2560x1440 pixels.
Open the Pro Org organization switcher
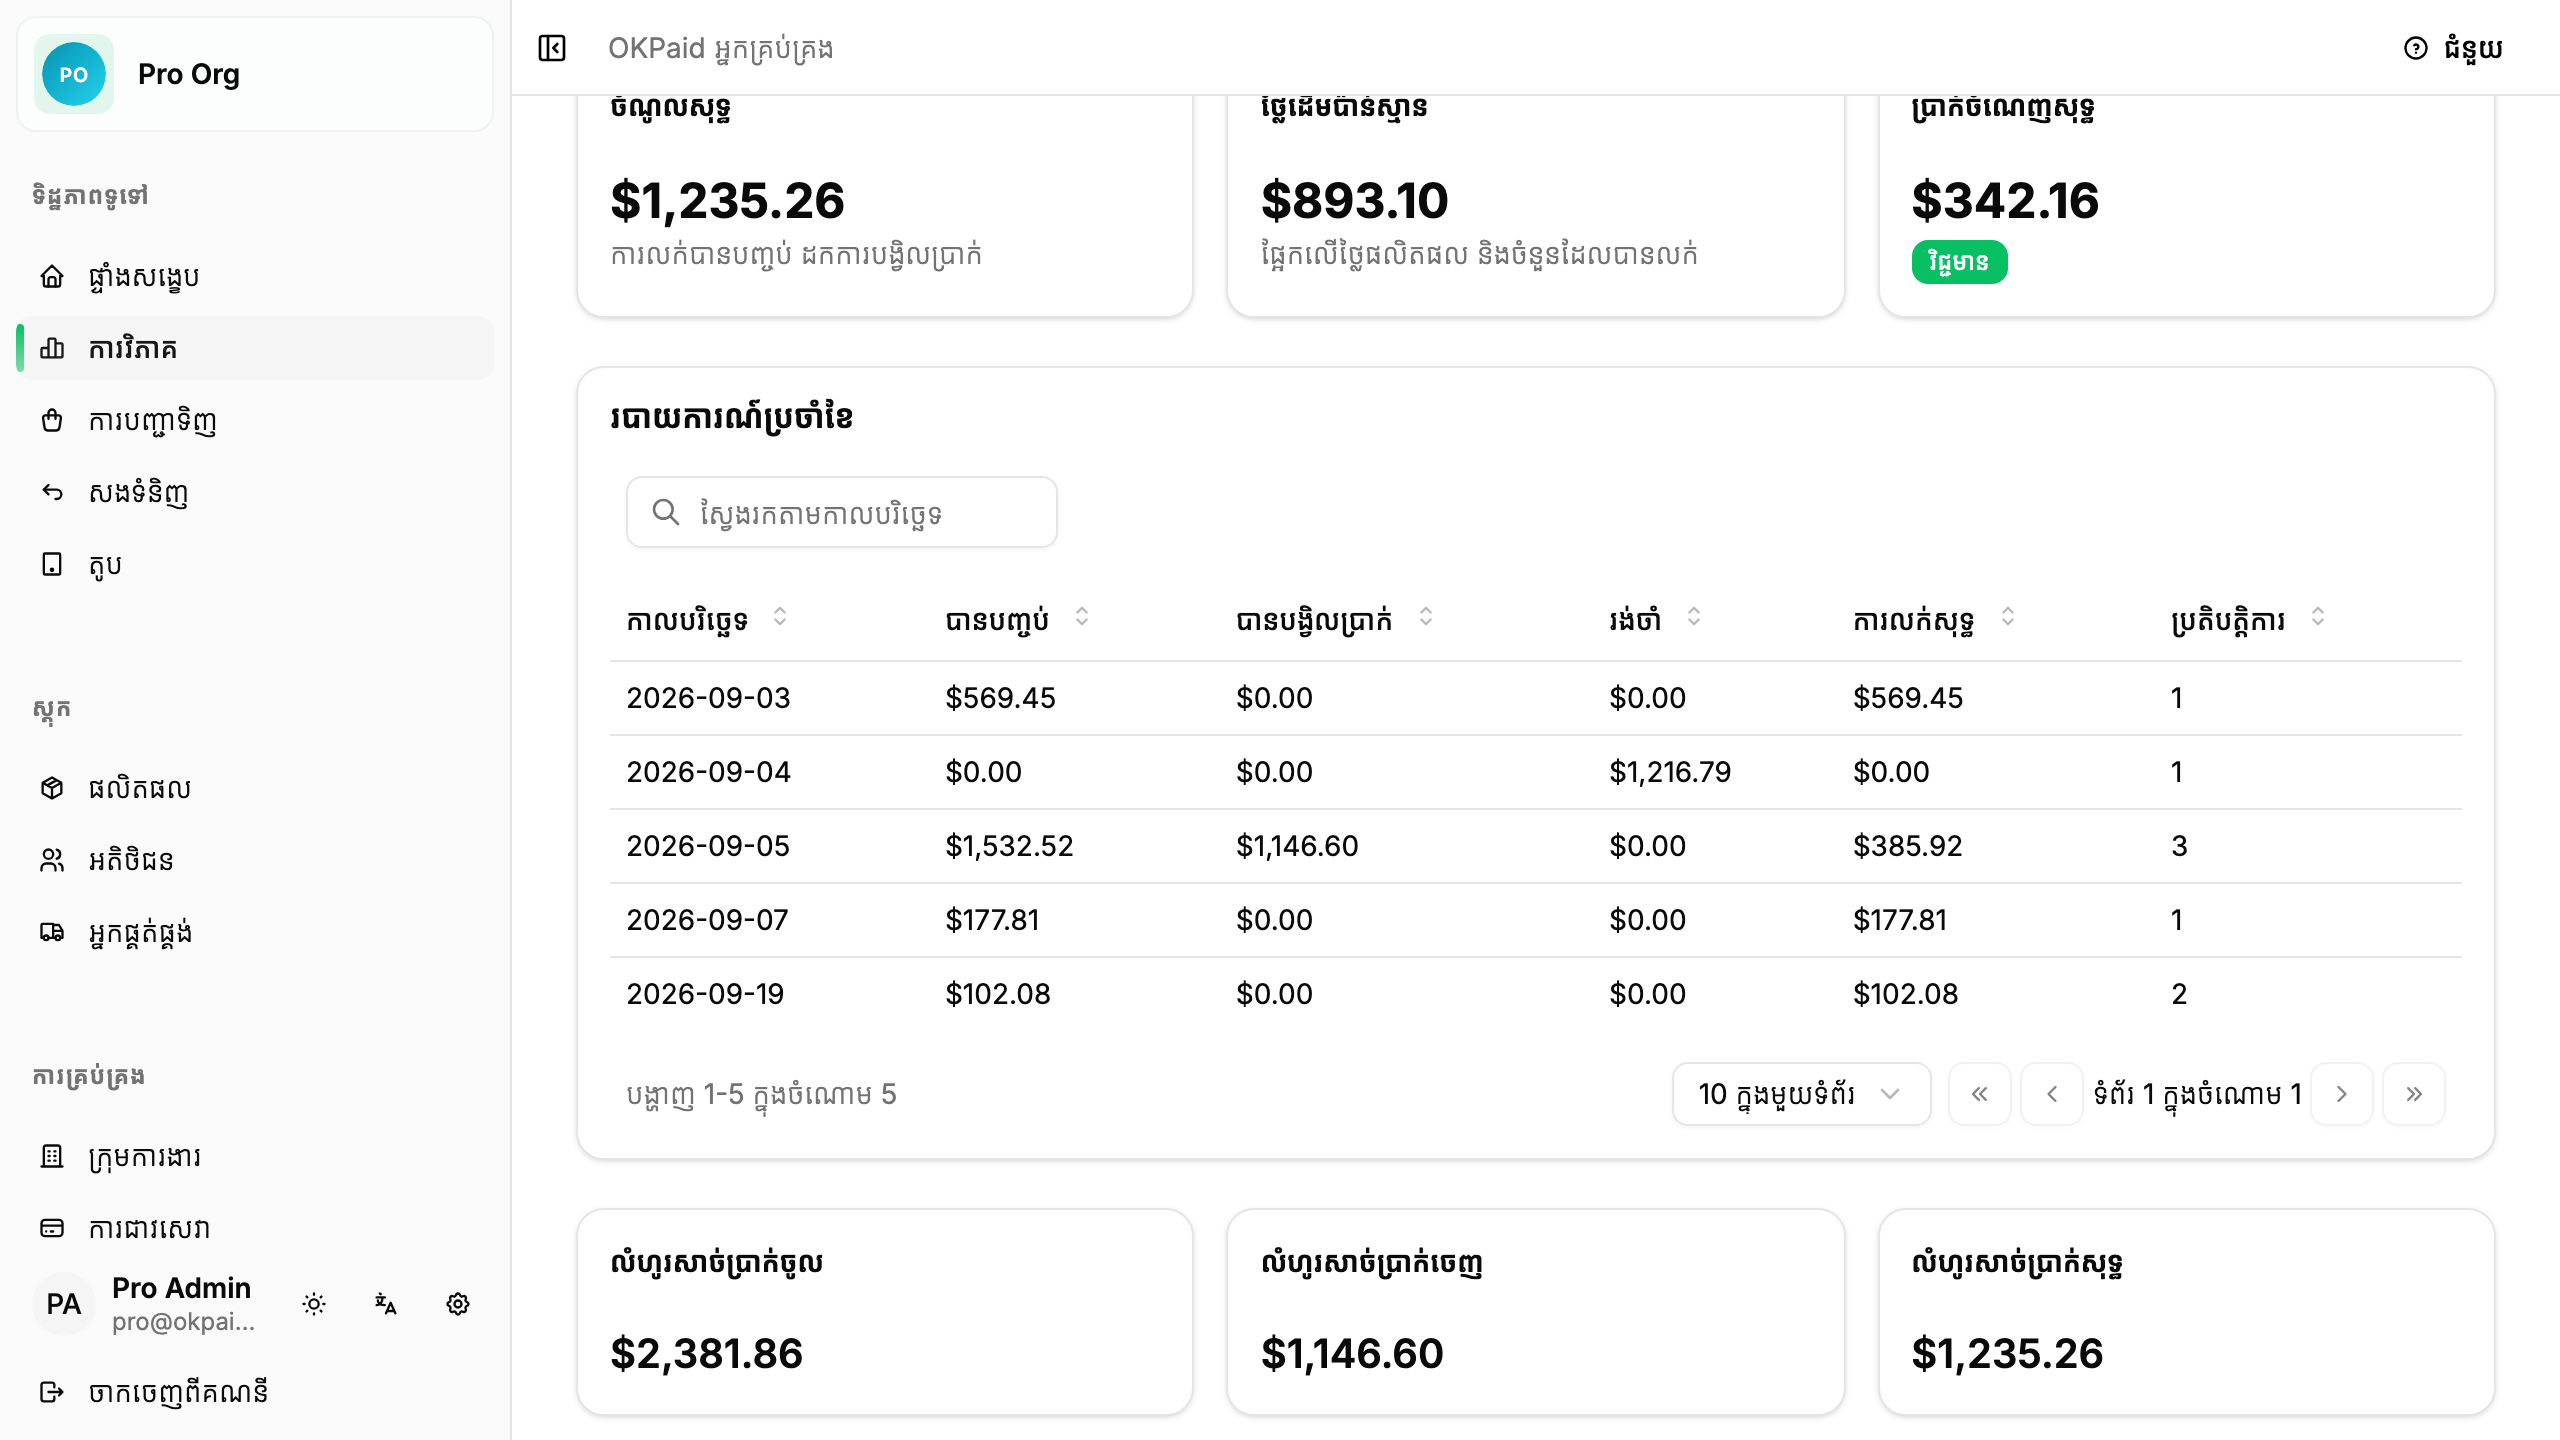tap(255, 74)
